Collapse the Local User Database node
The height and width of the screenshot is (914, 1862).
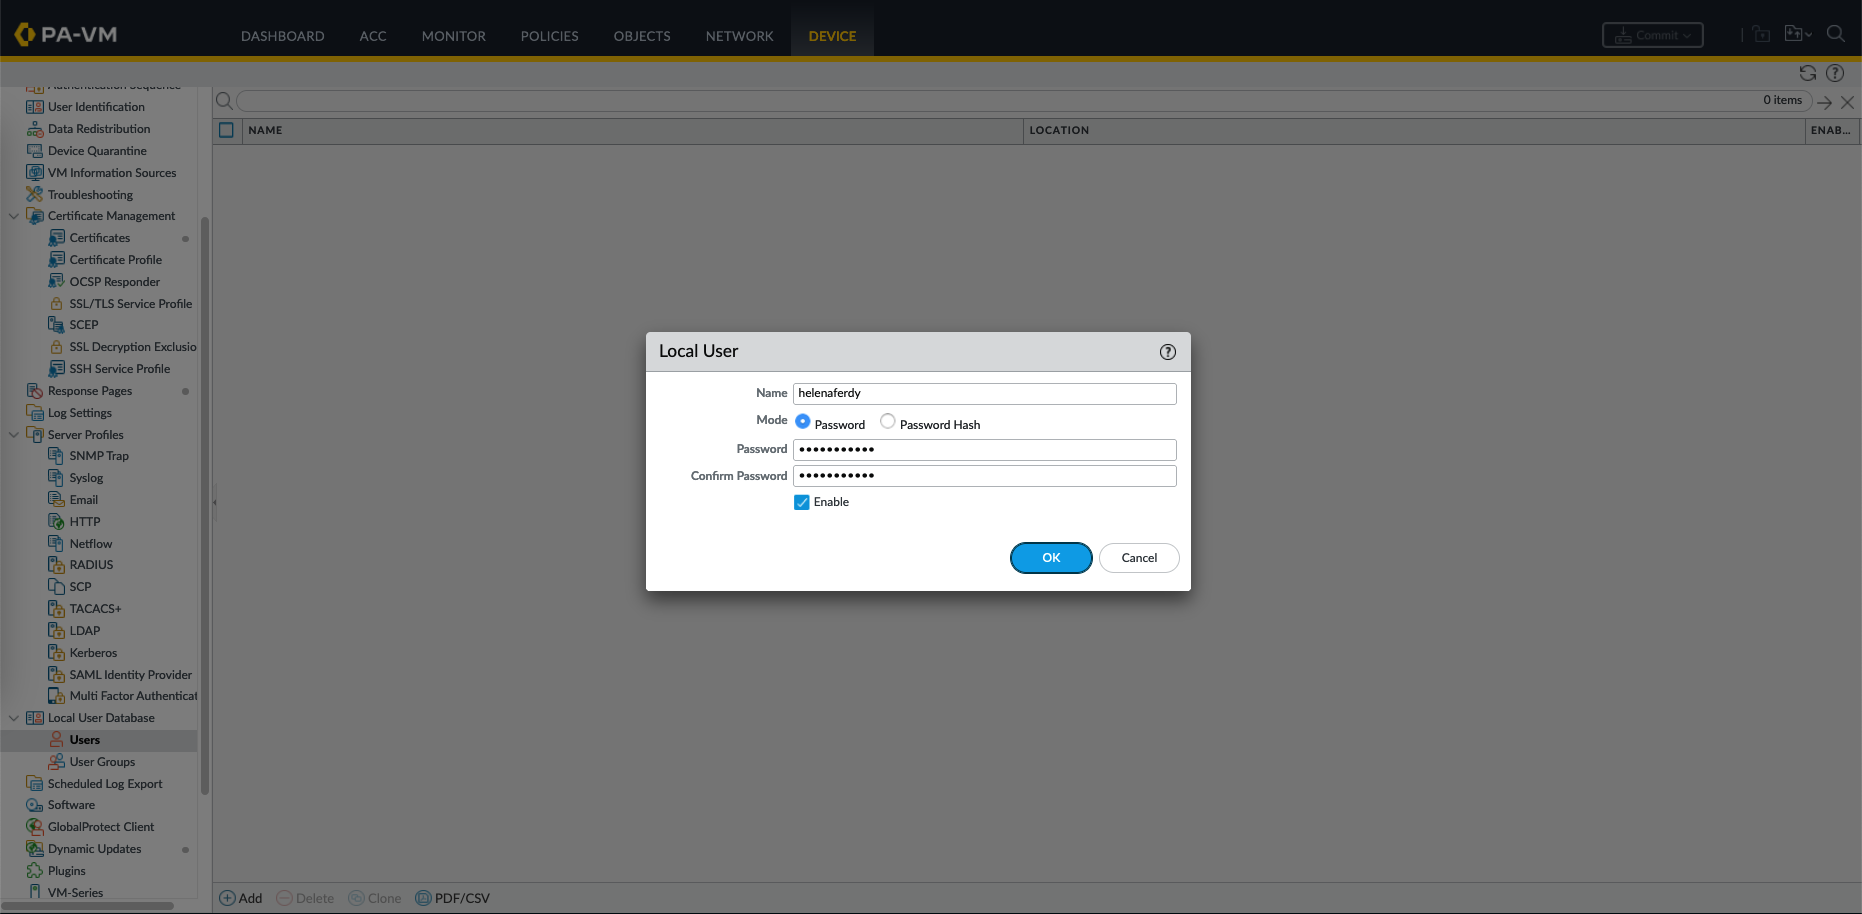point(13,718)
